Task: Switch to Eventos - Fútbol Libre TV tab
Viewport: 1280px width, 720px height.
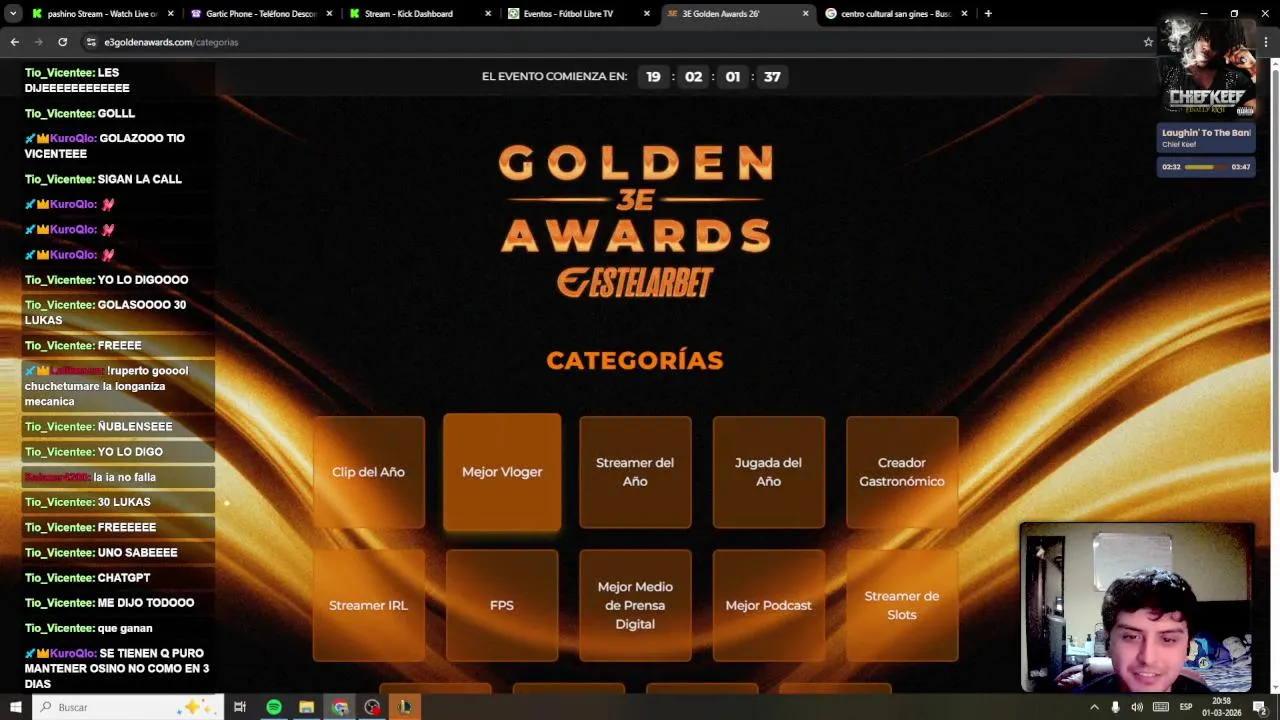Action: 579,14
